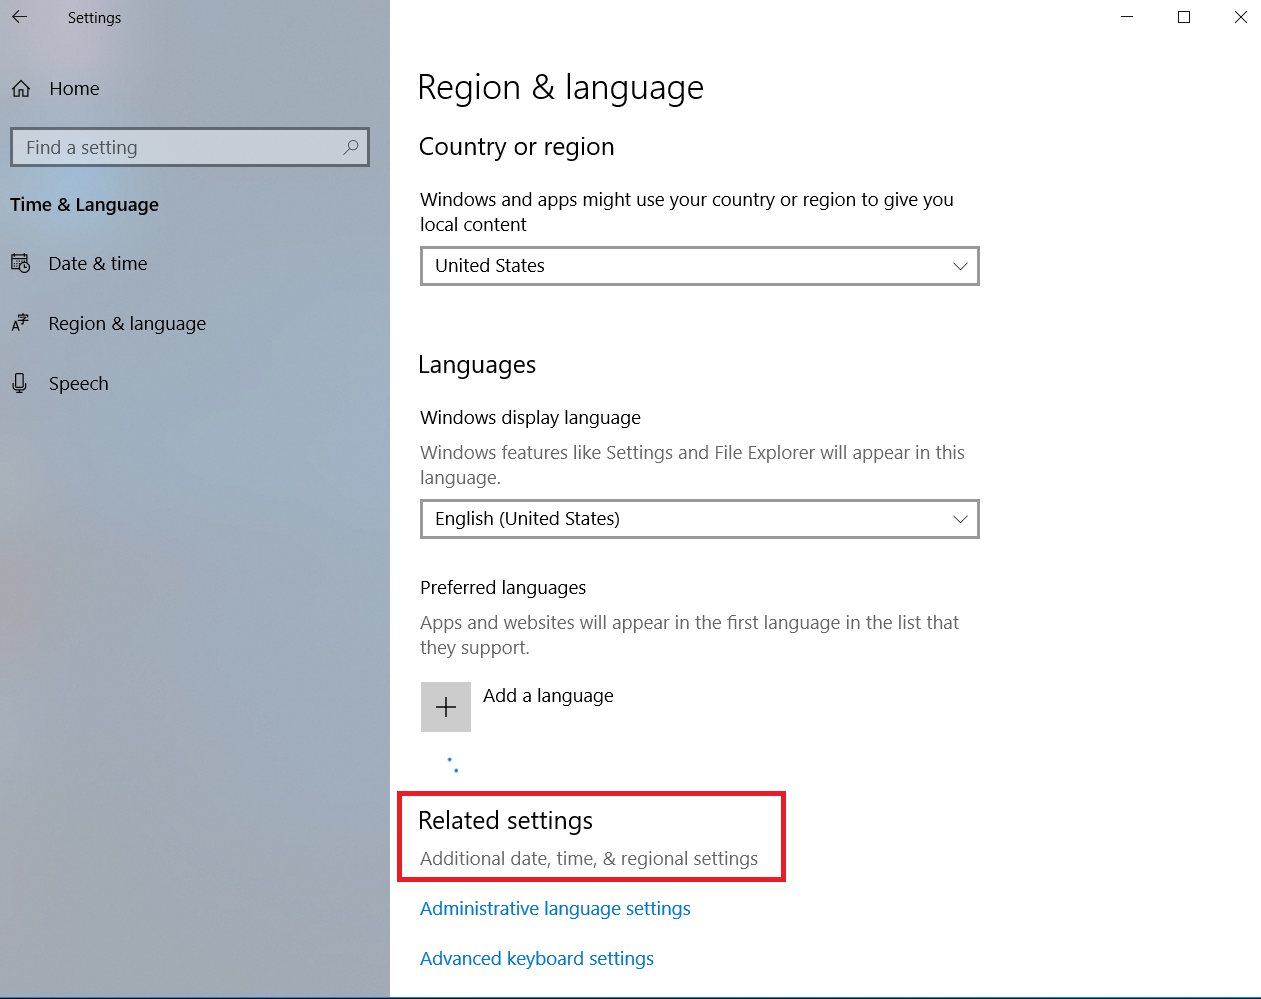Open Advanced keyboard settings link

pyautogui.click(x=537, y=959)
